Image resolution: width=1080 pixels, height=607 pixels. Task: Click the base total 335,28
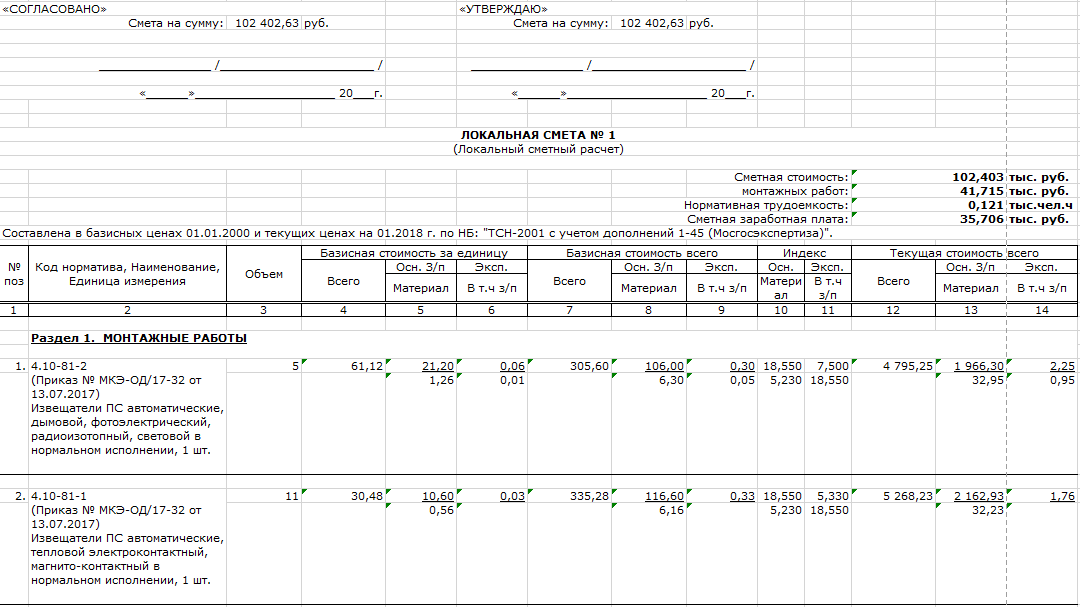590,496
